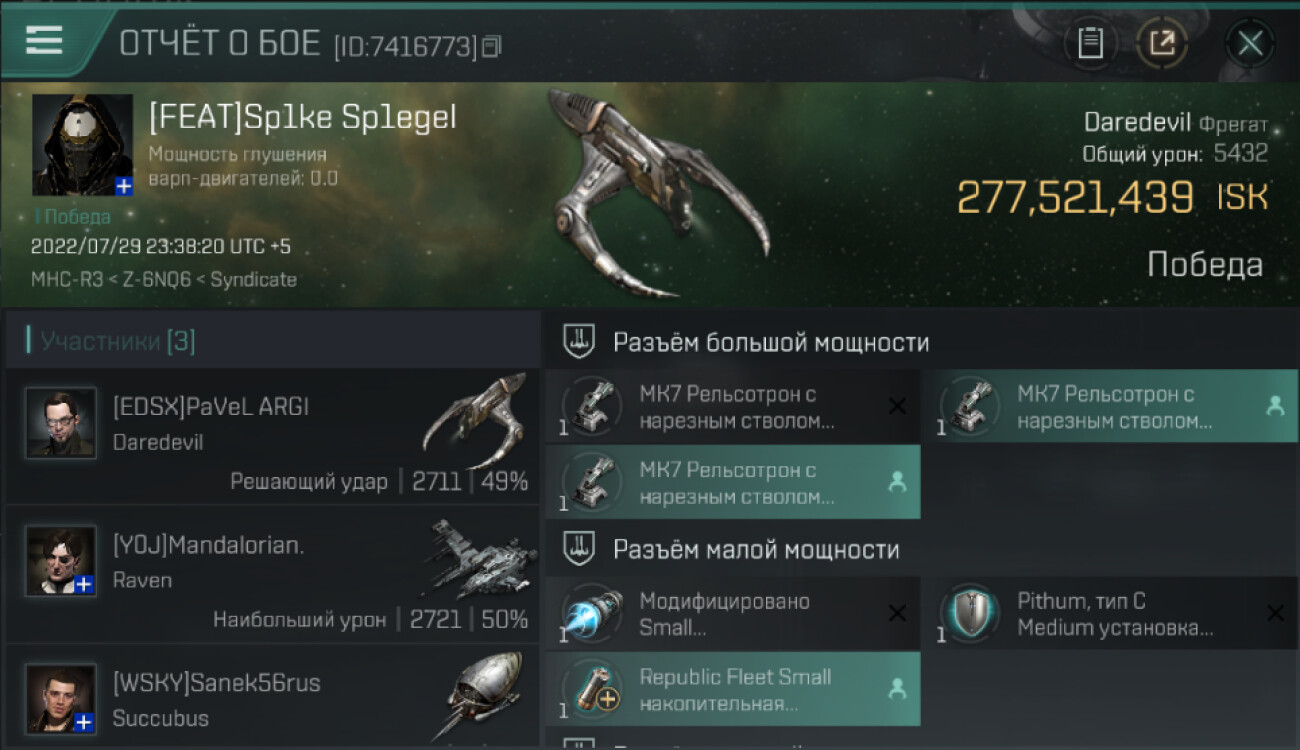This screenshot has height=750, width=1300.
Task: Open the clipboard notes icon
Action: pyautogui.click(x=1090, y=43)
